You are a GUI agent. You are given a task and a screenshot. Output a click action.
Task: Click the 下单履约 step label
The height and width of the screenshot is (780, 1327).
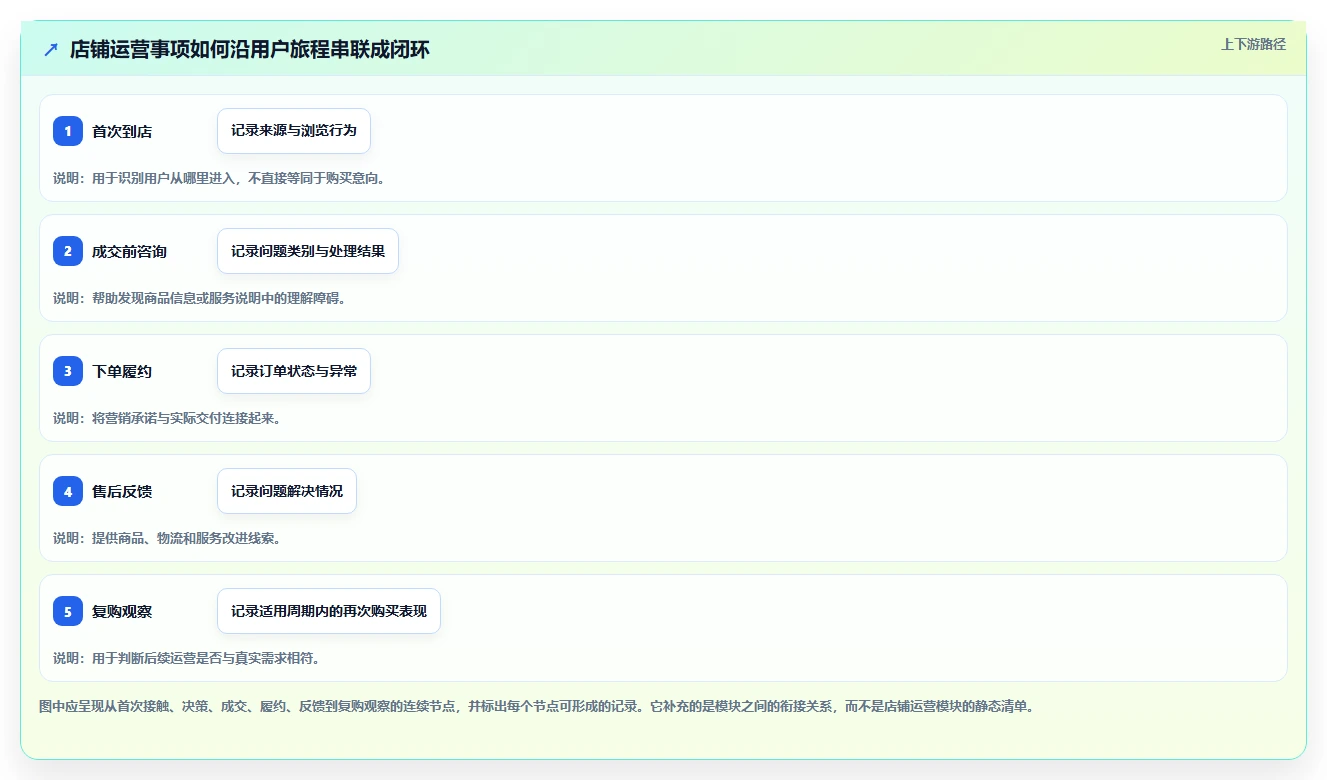click(122, 372)
